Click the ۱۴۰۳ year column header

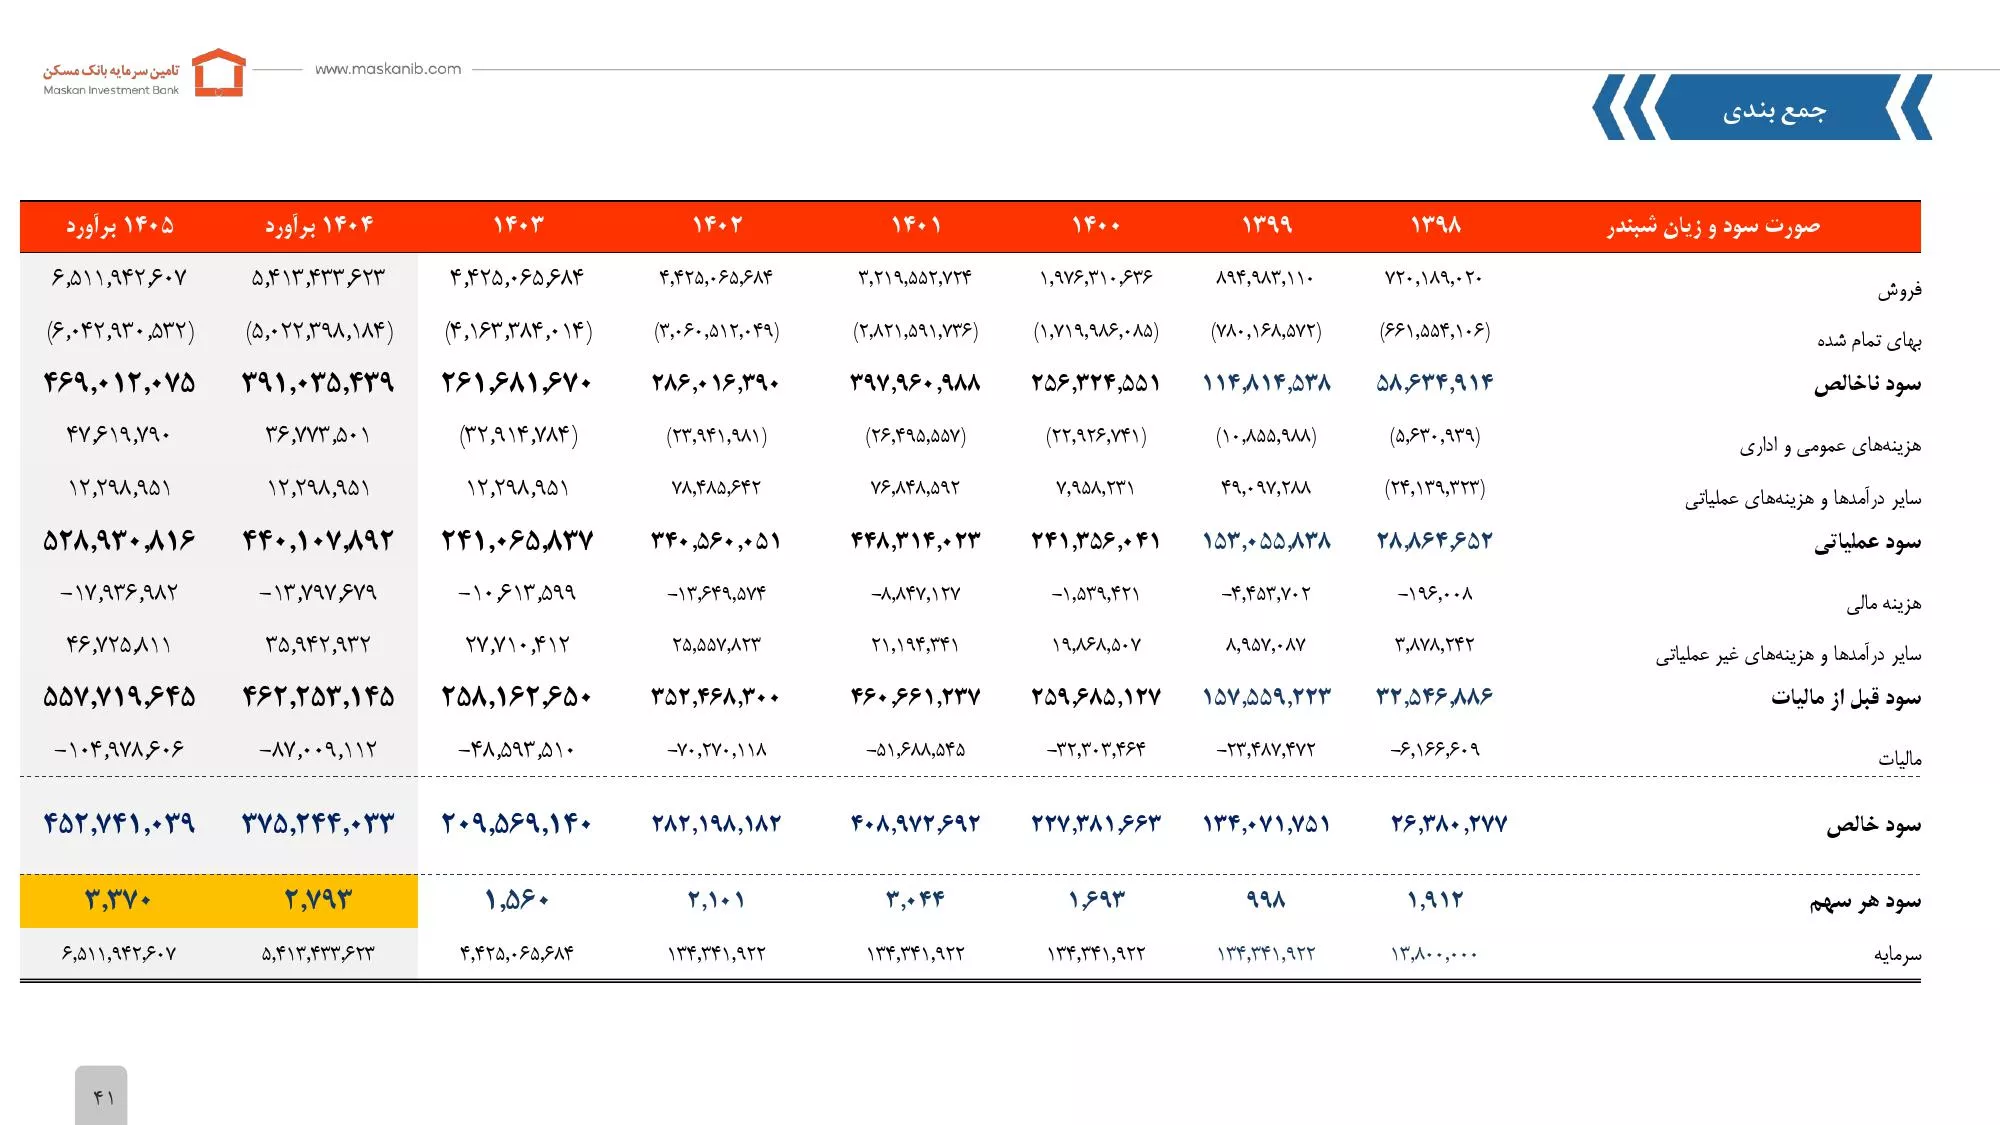(x=518, y=225)
